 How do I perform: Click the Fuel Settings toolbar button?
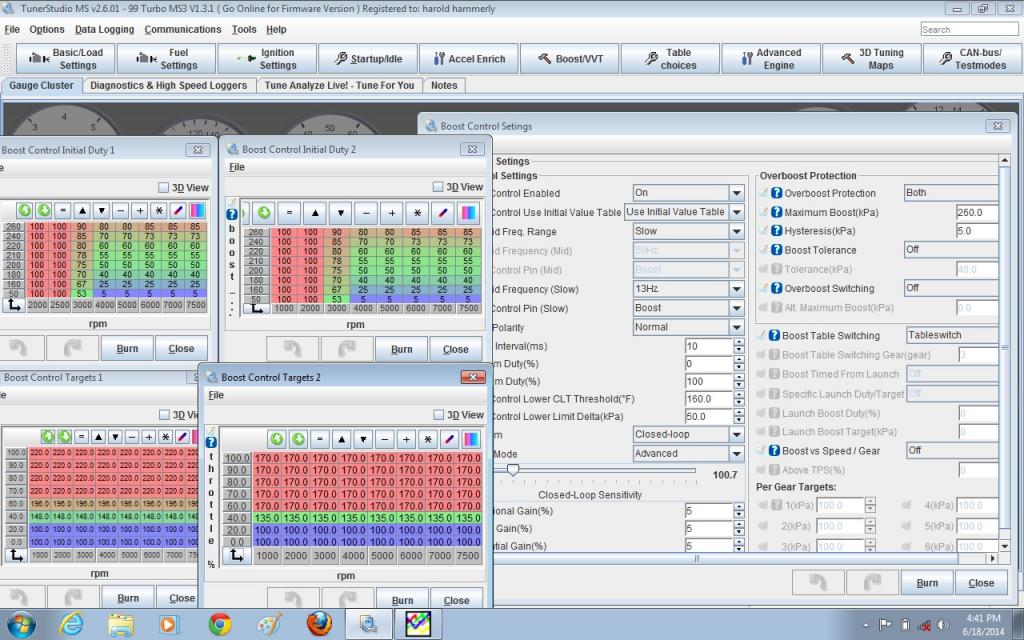pos(165,59)
